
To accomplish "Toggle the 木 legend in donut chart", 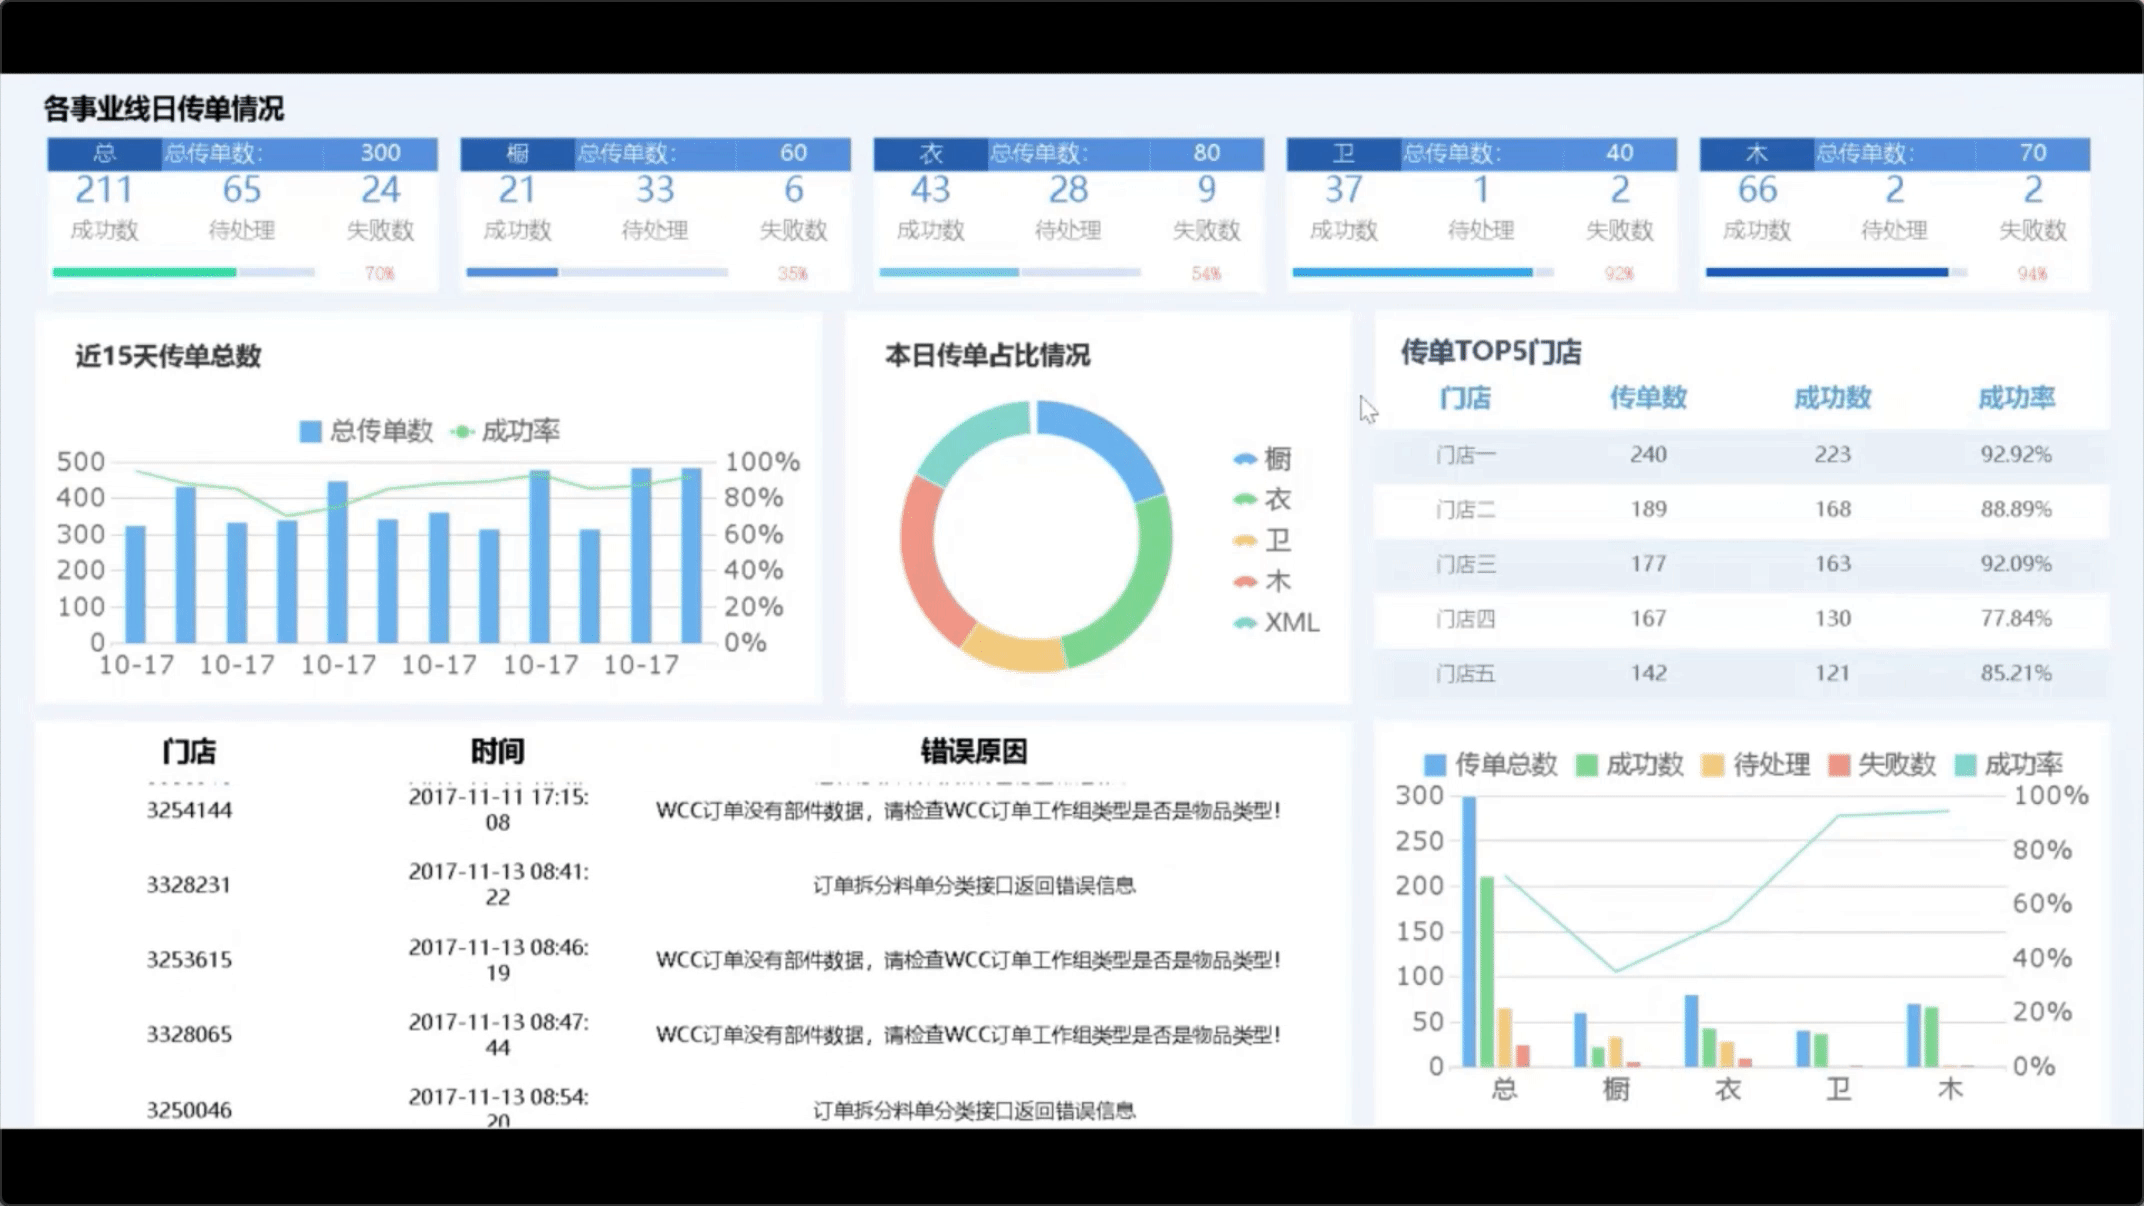I will (x=1263, y=581).
